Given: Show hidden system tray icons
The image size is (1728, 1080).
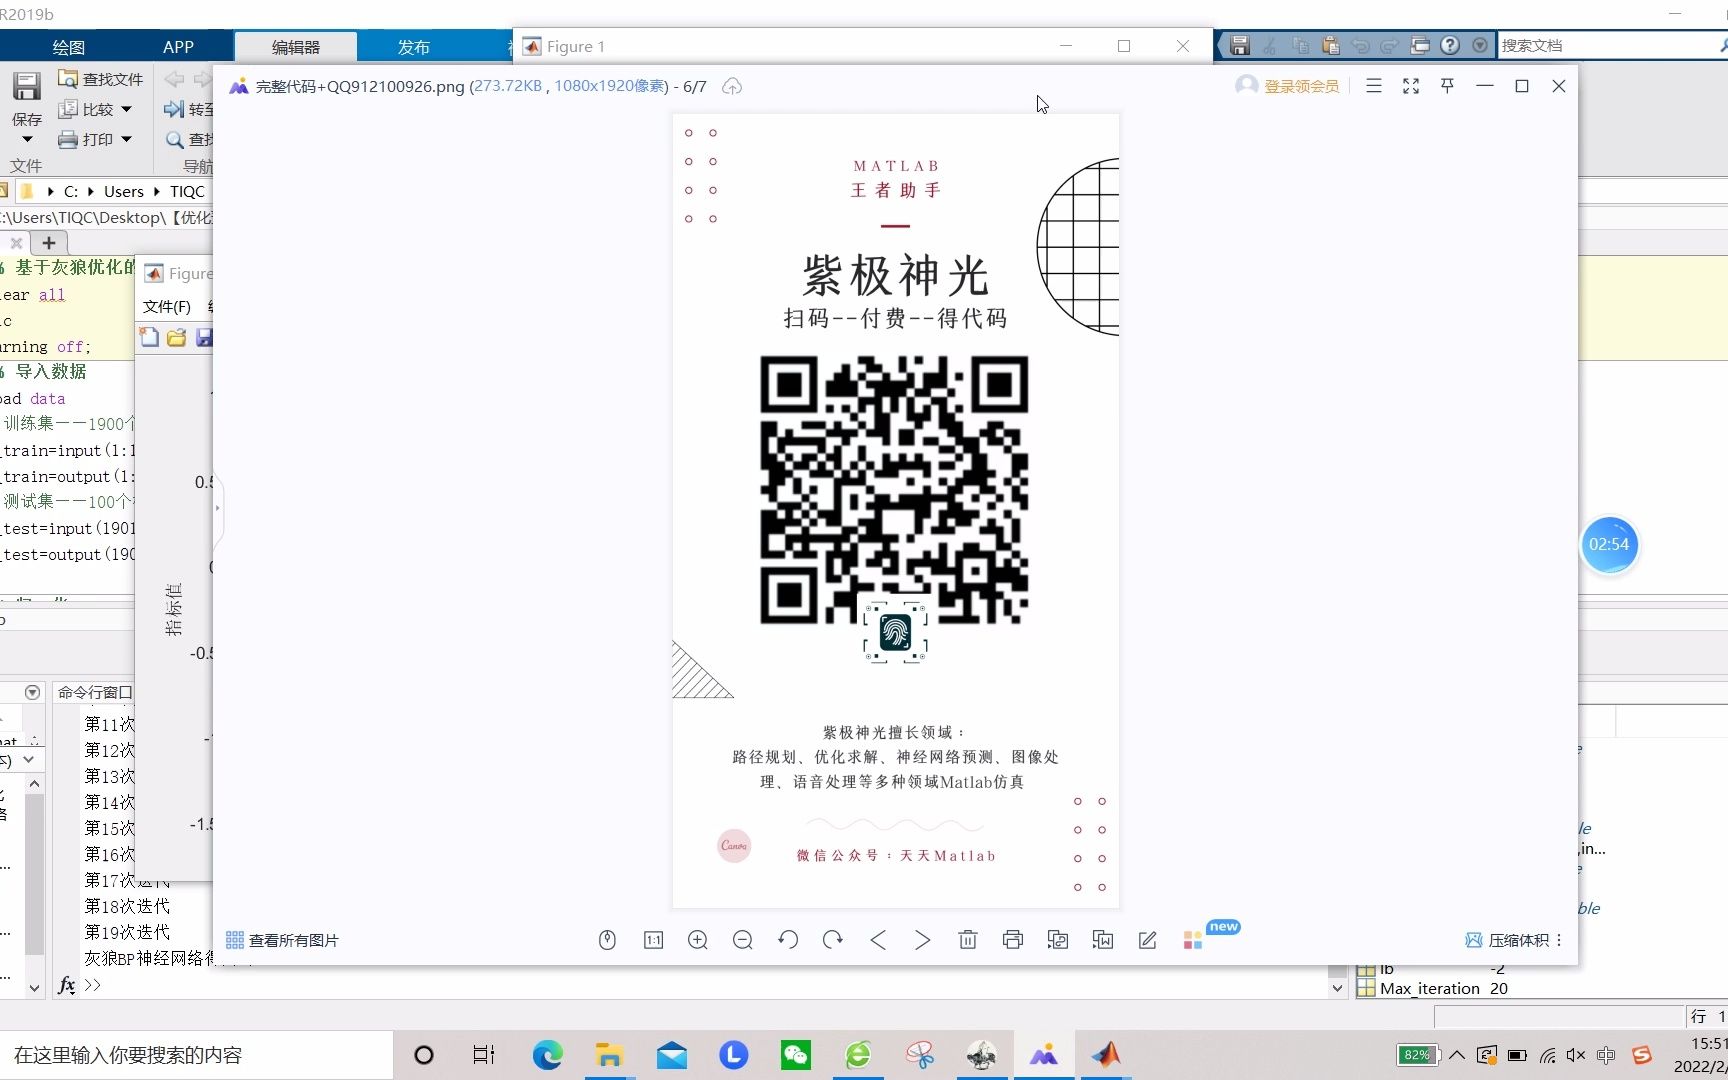Looking at the screenshot, I should (1457, 1055).
